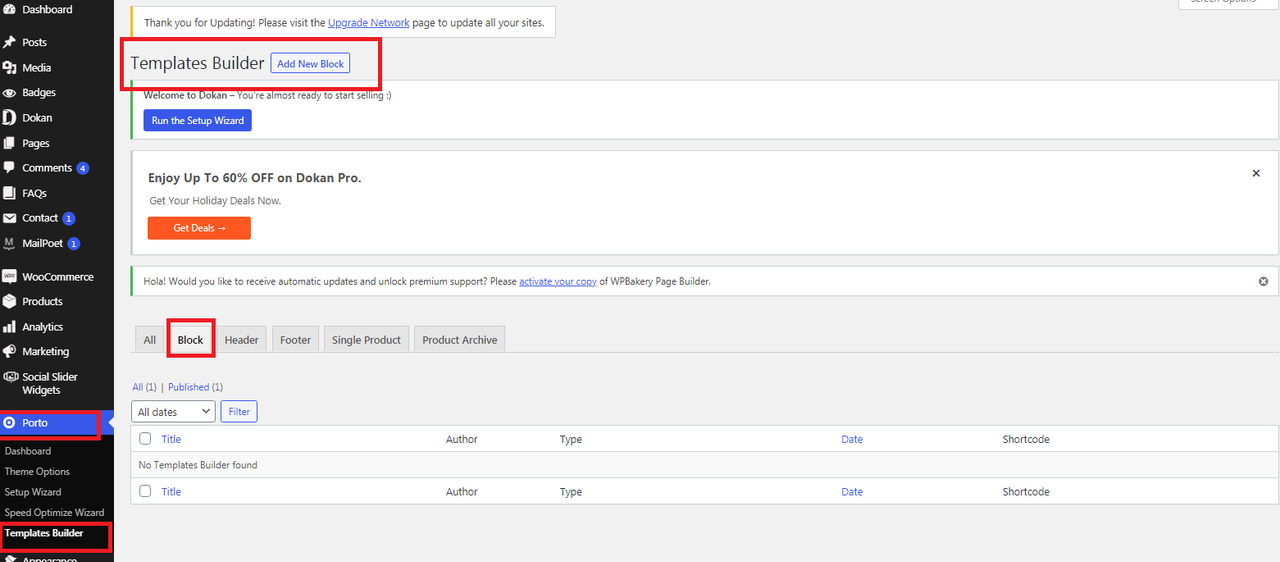Viewport: 1280px width, 562px height.
Task: Click the Filter button
Action: click(239, 411)
